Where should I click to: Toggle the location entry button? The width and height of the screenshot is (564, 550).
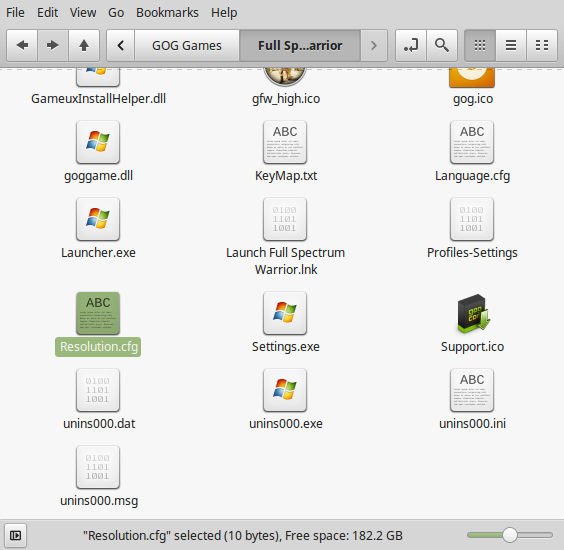411,45
